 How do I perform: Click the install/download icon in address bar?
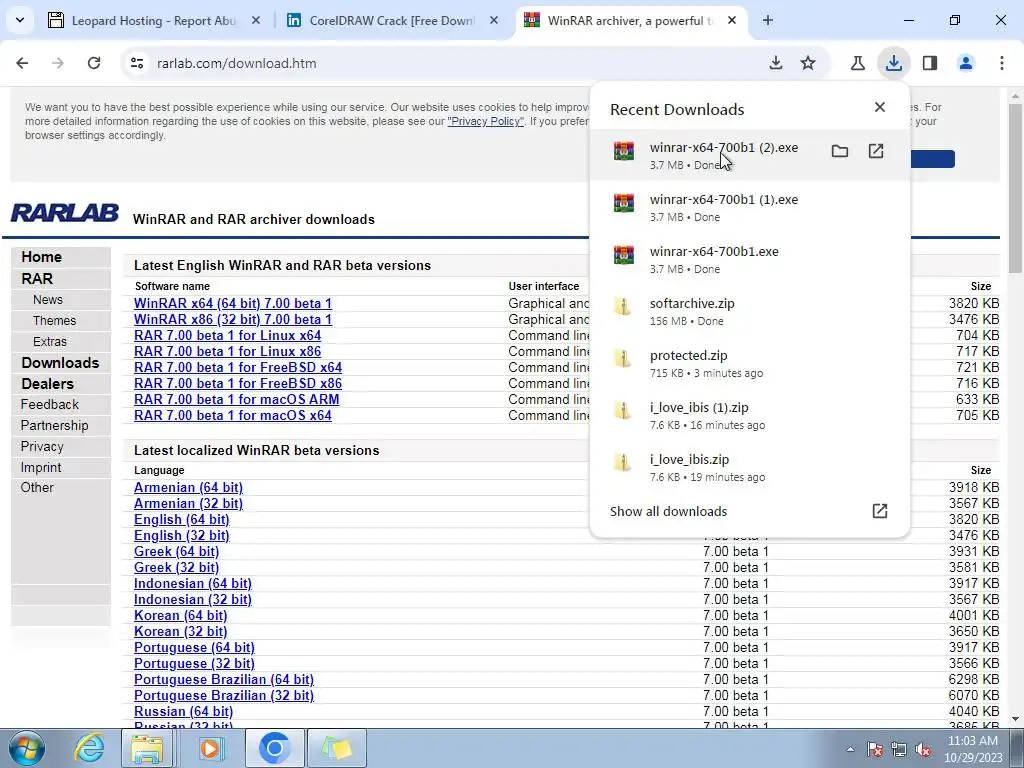[776, 63]
